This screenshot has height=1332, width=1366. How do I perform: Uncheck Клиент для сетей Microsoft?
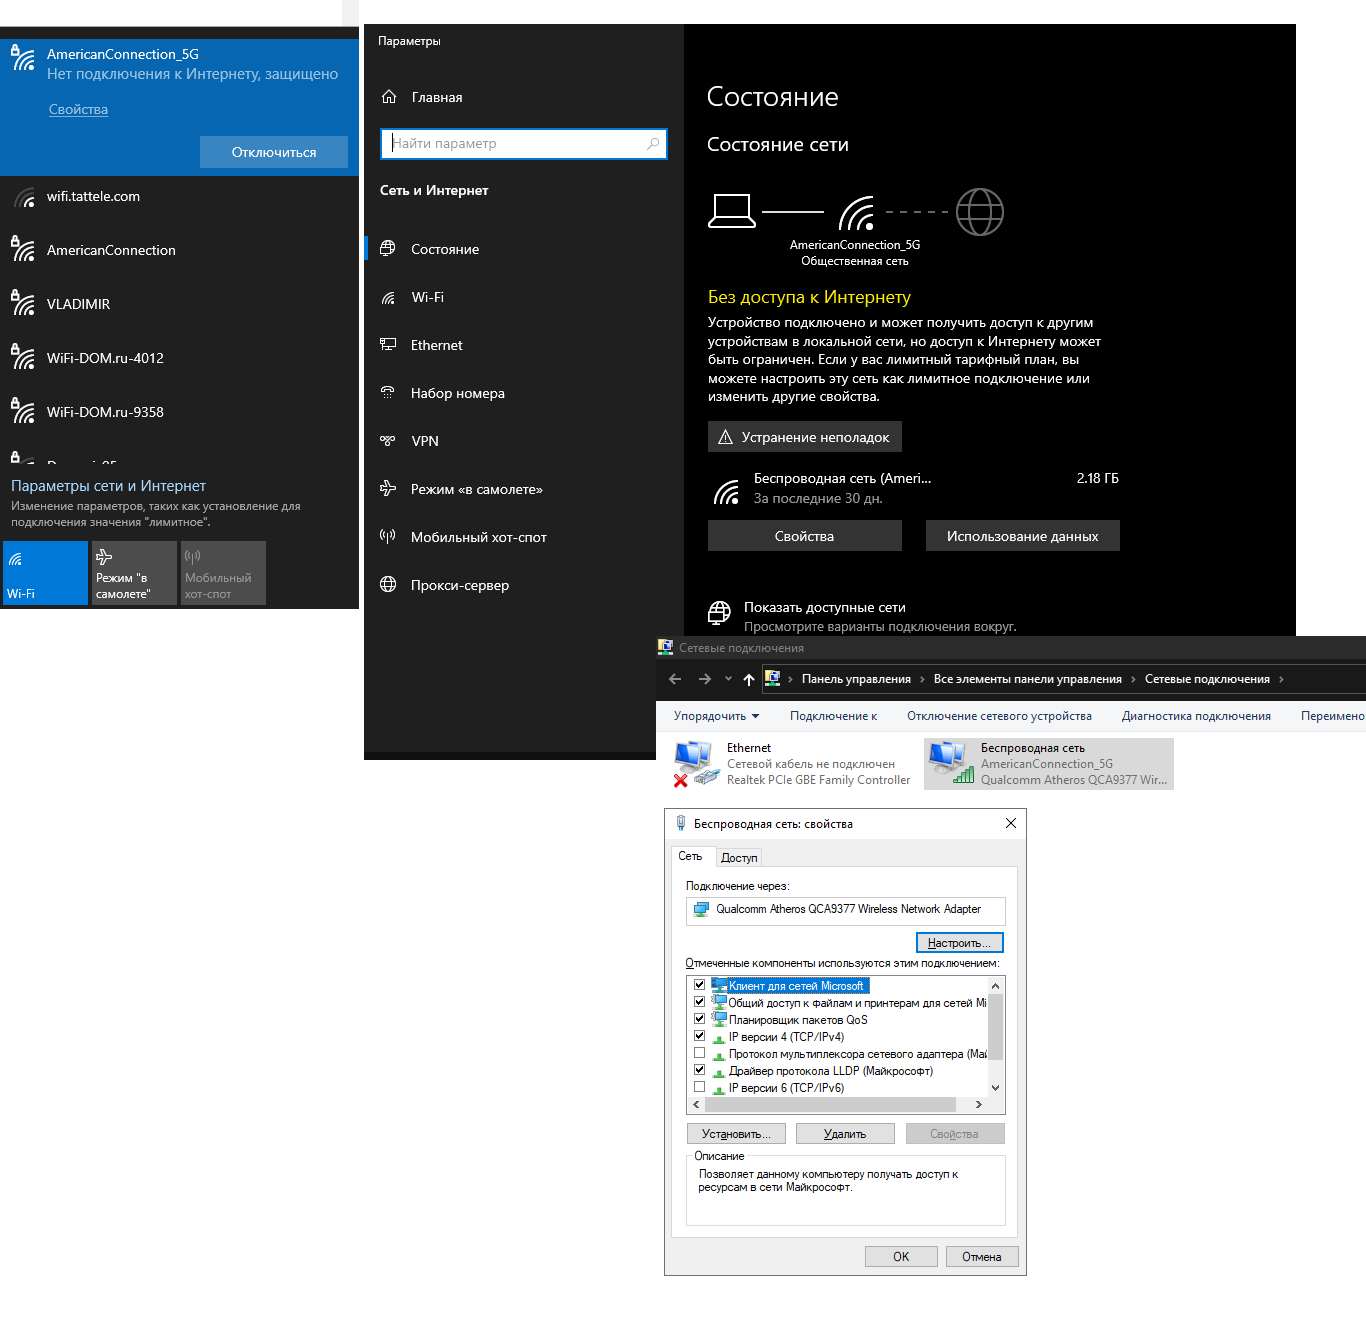(699, 985)
